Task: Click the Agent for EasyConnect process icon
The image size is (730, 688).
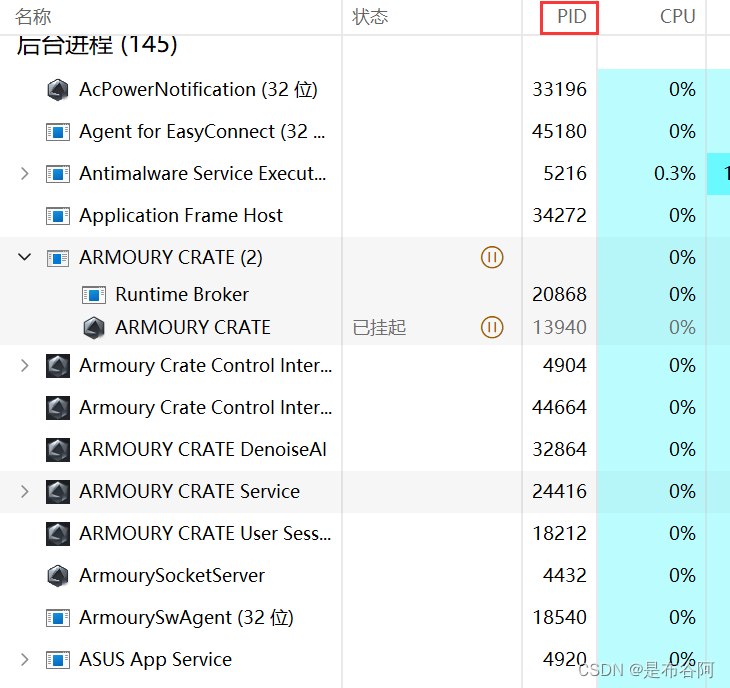Action: 58,132
